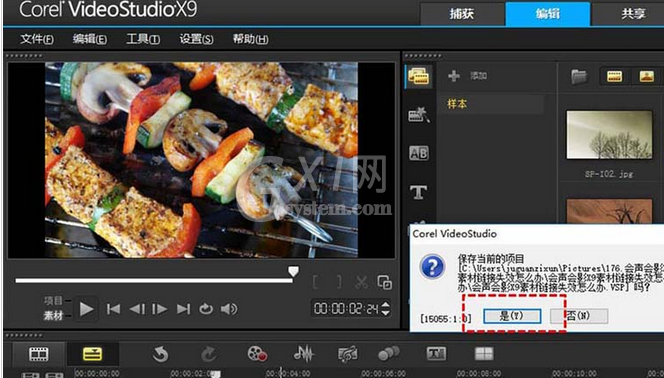Image resolution: width=664 pixels, height=378 pixels.
Task: Open the Title (T) library icon
Action: point(418,192)
